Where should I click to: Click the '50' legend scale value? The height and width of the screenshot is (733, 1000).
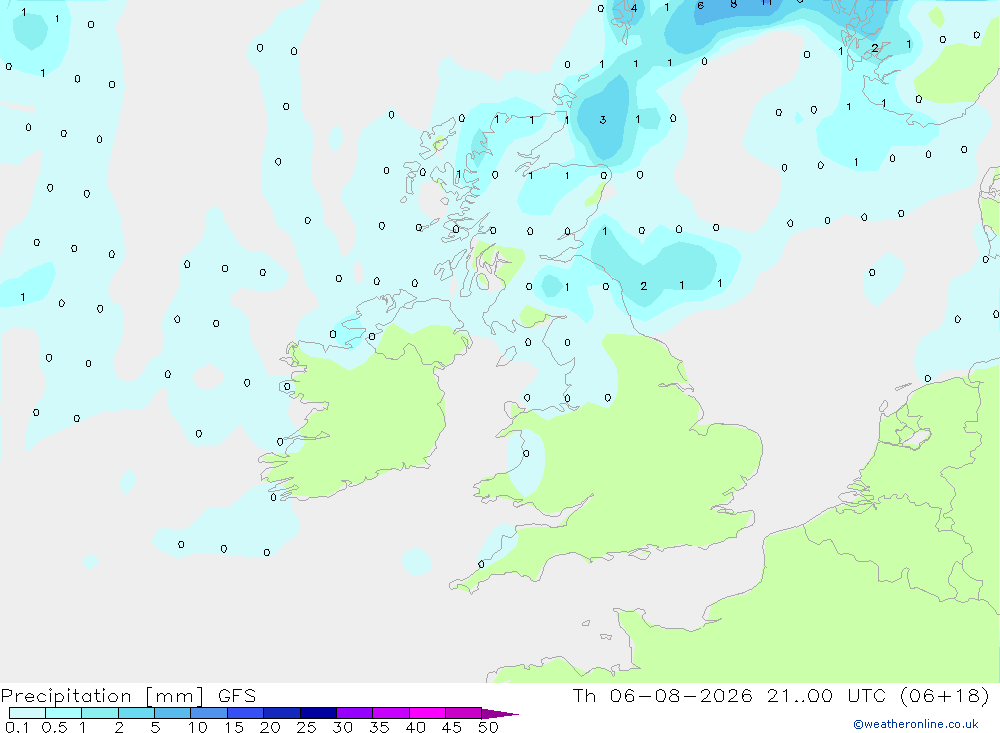[488, 727]
